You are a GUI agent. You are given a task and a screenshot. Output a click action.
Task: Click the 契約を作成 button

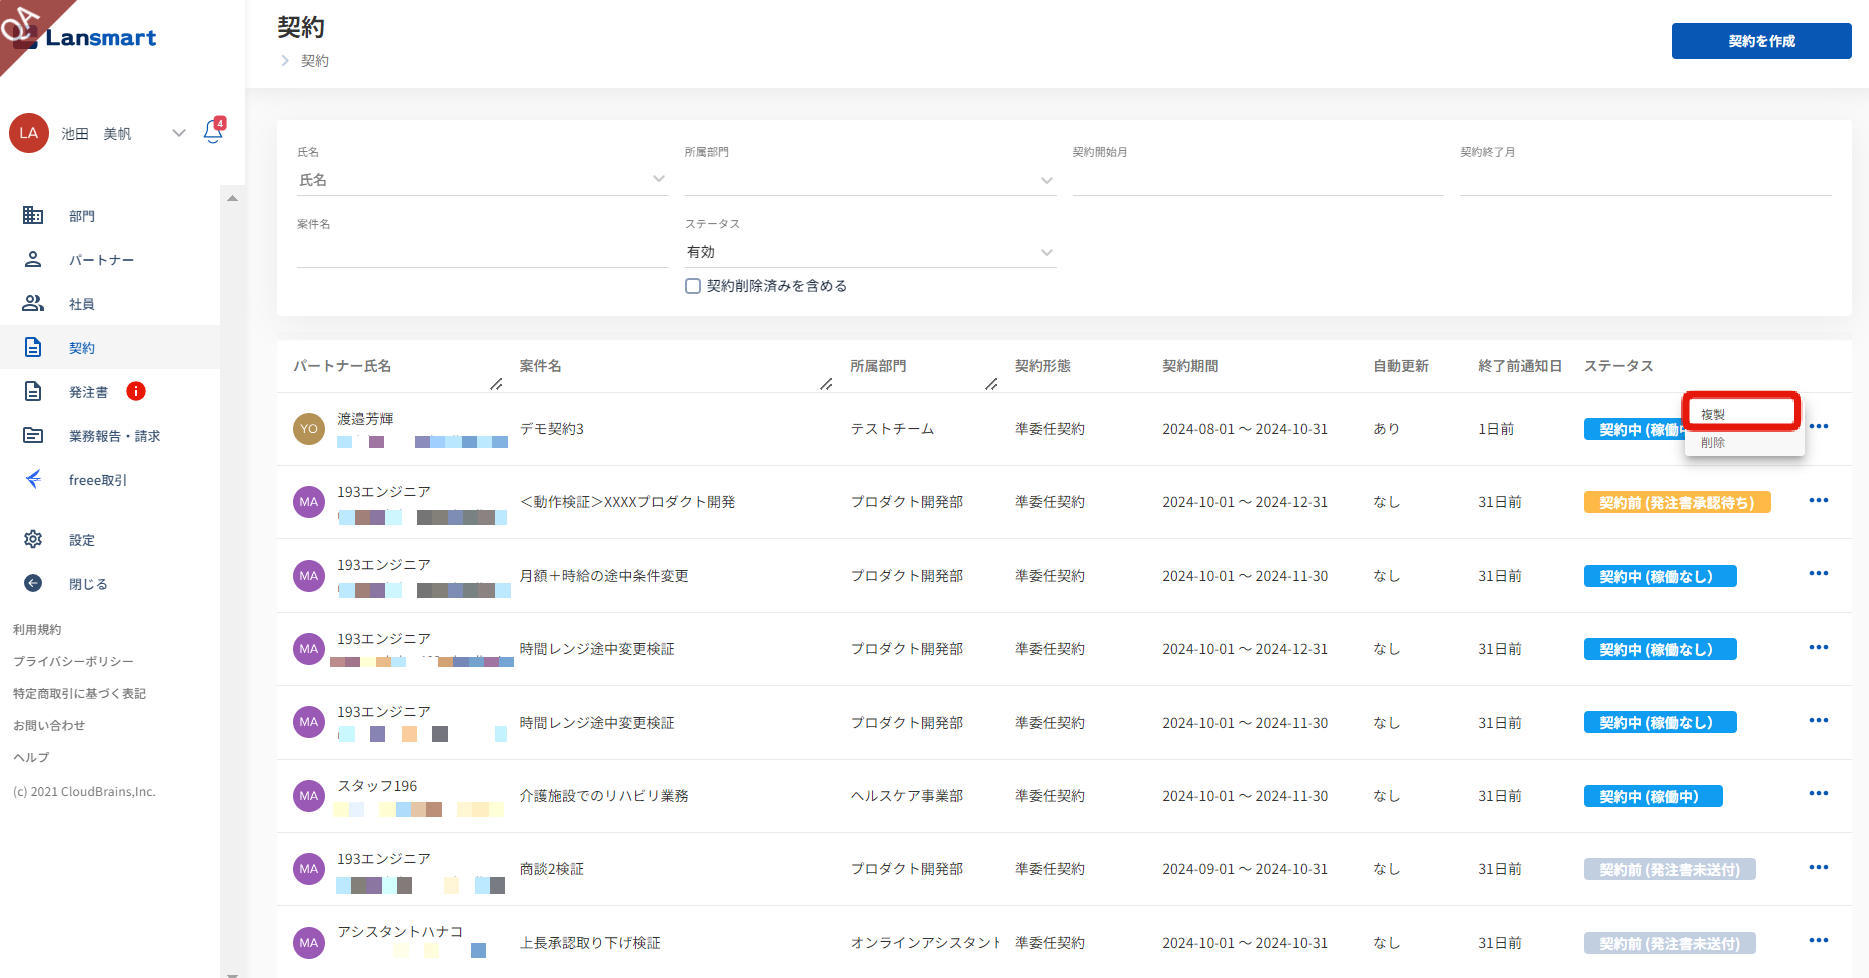(1761, 41)
